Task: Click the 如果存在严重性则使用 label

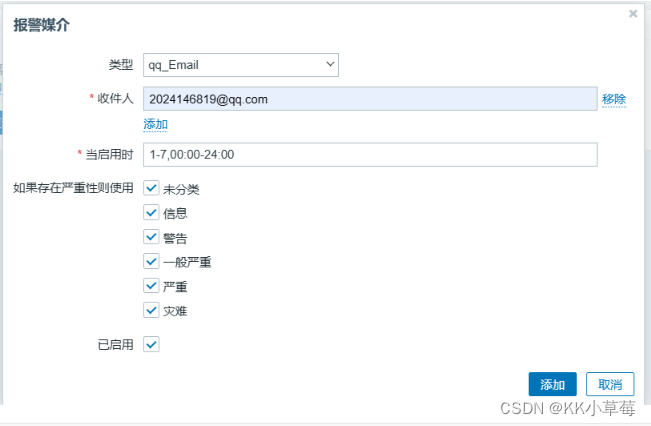Action: 73,188
